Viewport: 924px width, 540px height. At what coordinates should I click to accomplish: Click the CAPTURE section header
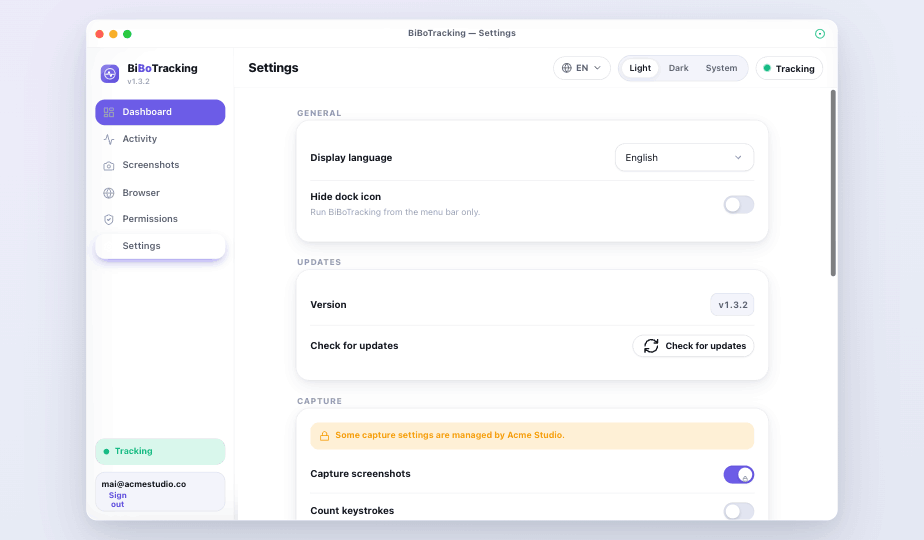319,401
